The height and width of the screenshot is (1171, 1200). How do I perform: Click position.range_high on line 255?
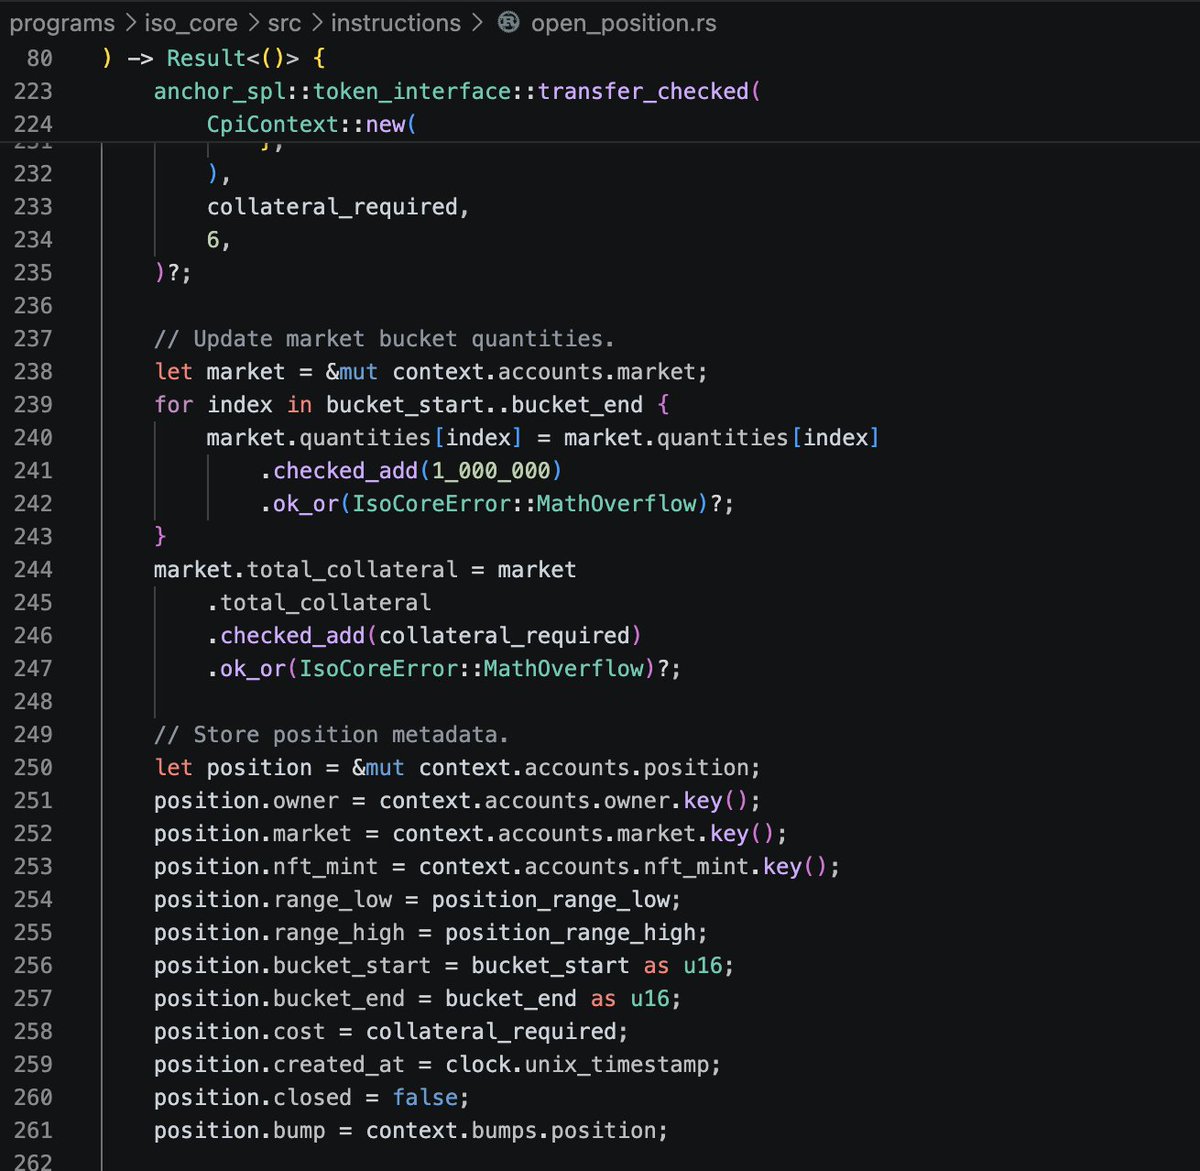279,932
